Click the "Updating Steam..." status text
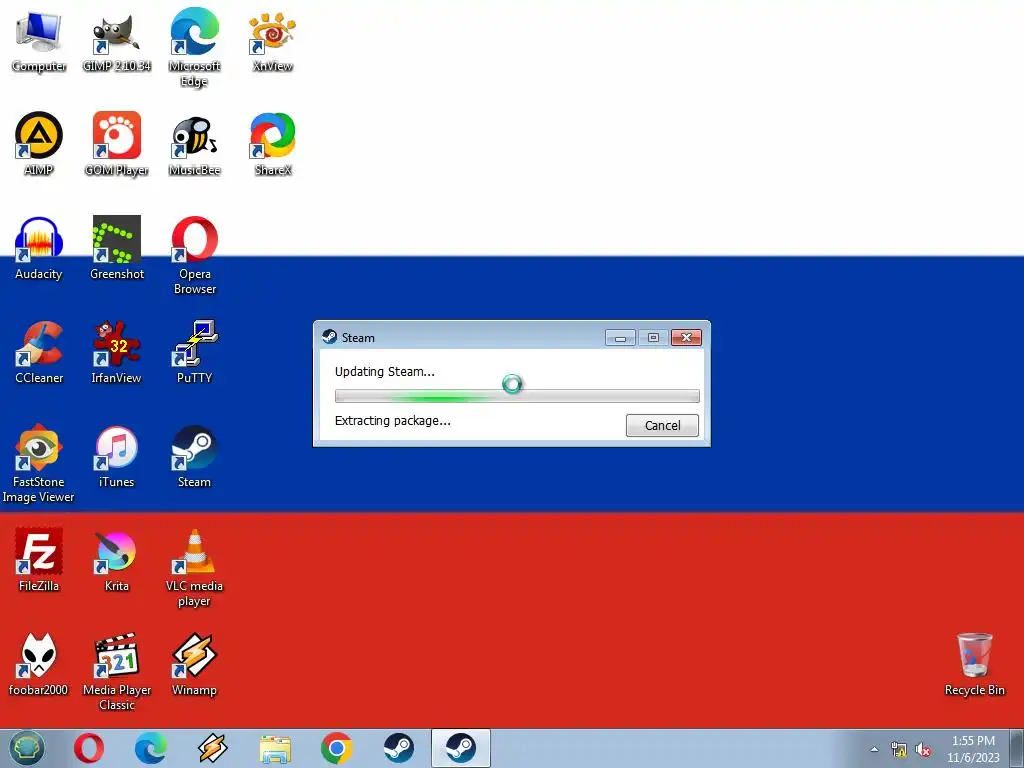1024x768 pixels. pyautogui.click(x=385, y=372)
